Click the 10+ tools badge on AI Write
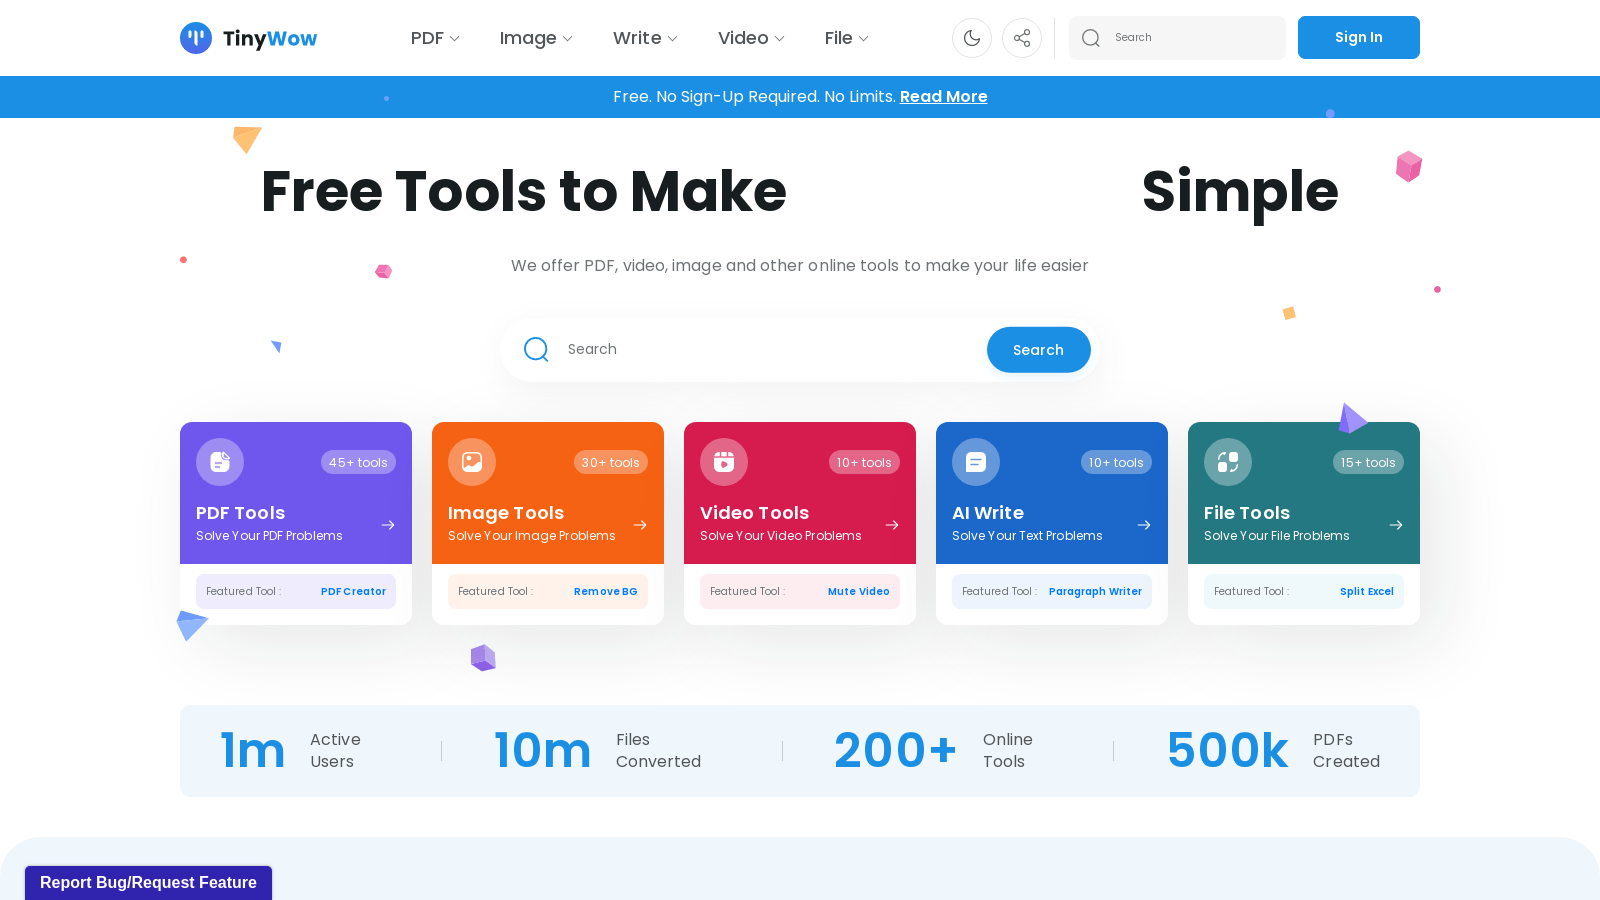The height and width of the screenshot is (900, 1600). [1116, 462]
